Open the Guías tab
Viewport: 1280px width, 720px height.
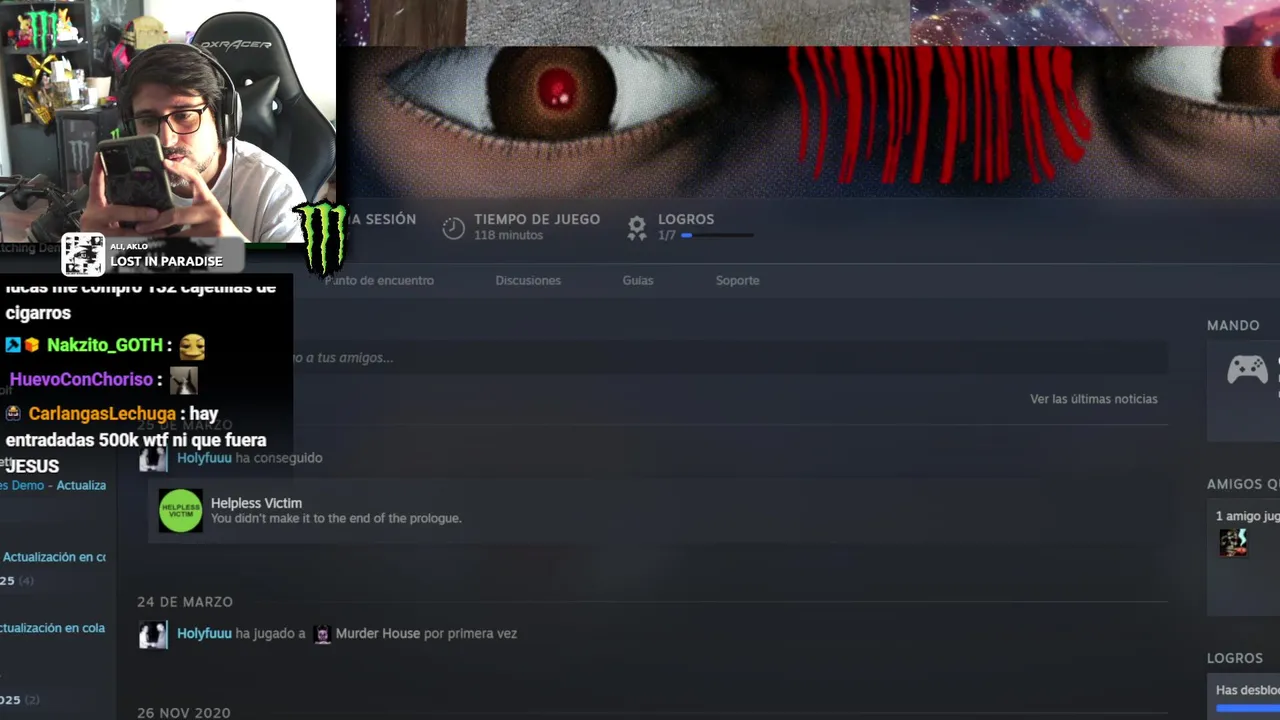coord(638,281)
